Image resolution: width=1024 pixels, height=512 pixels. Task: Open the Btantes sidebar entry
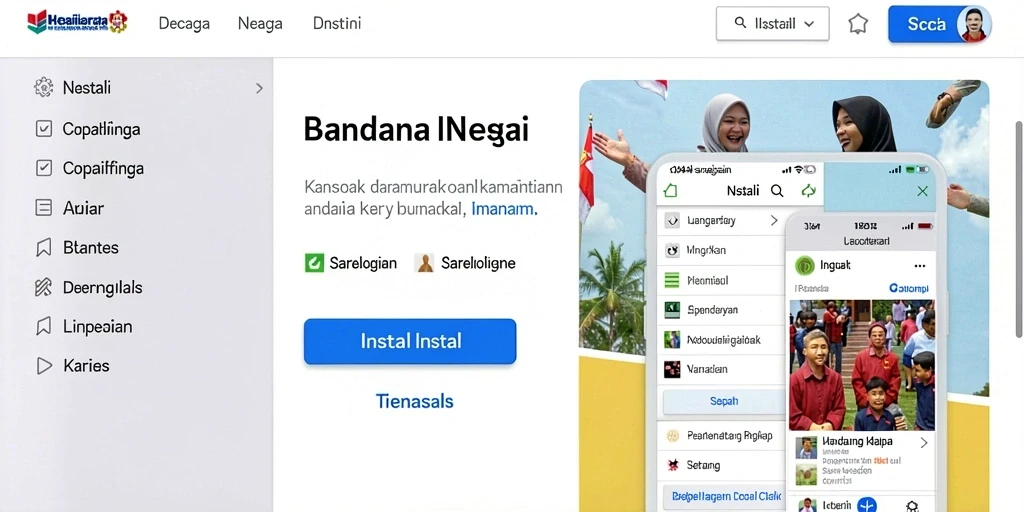[x=90, y=248]
